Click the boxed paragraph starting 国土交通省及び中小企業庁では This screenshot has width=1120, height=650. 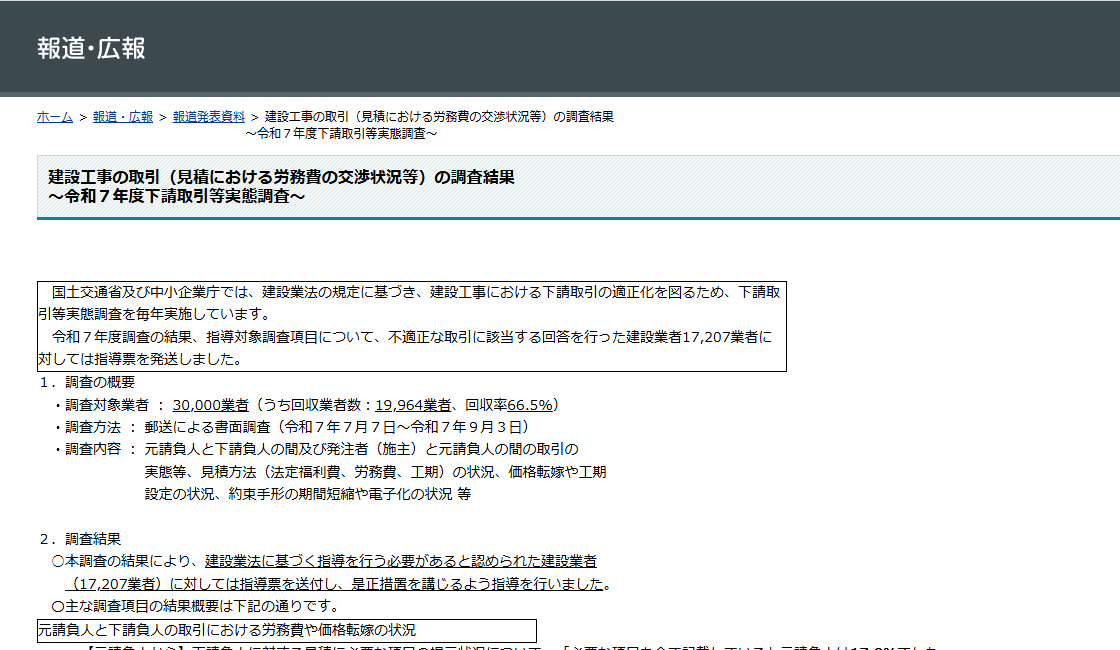(411, 326)
